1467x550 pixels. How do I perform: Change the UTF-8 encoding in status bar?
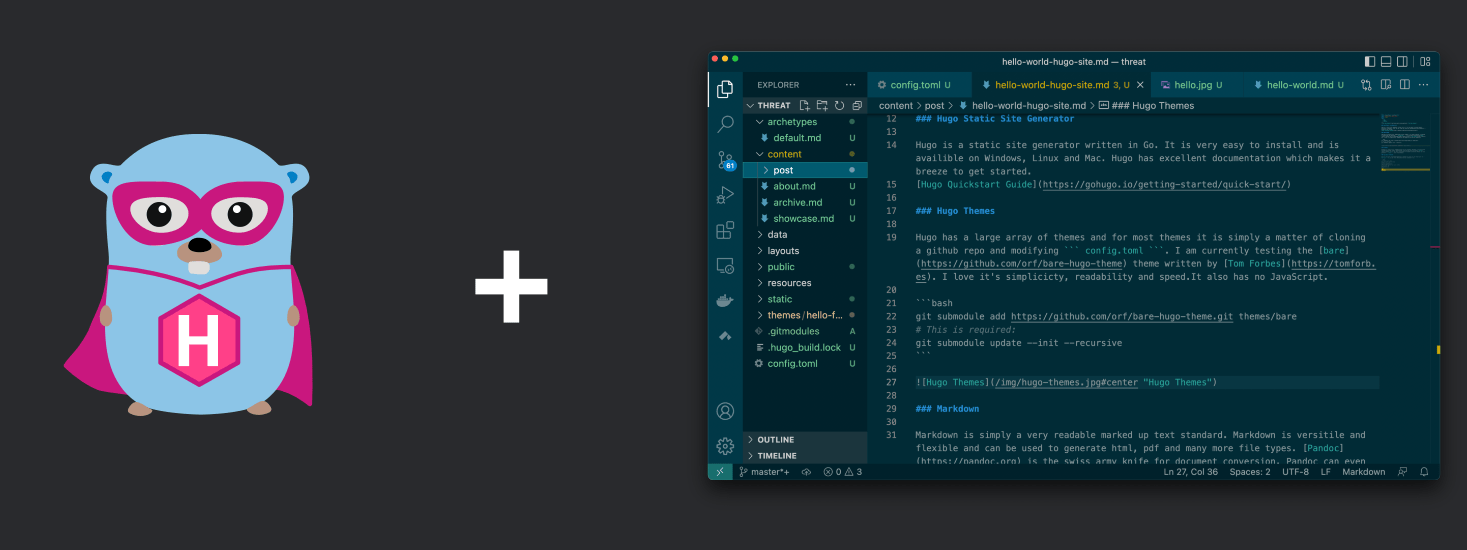1295,472
